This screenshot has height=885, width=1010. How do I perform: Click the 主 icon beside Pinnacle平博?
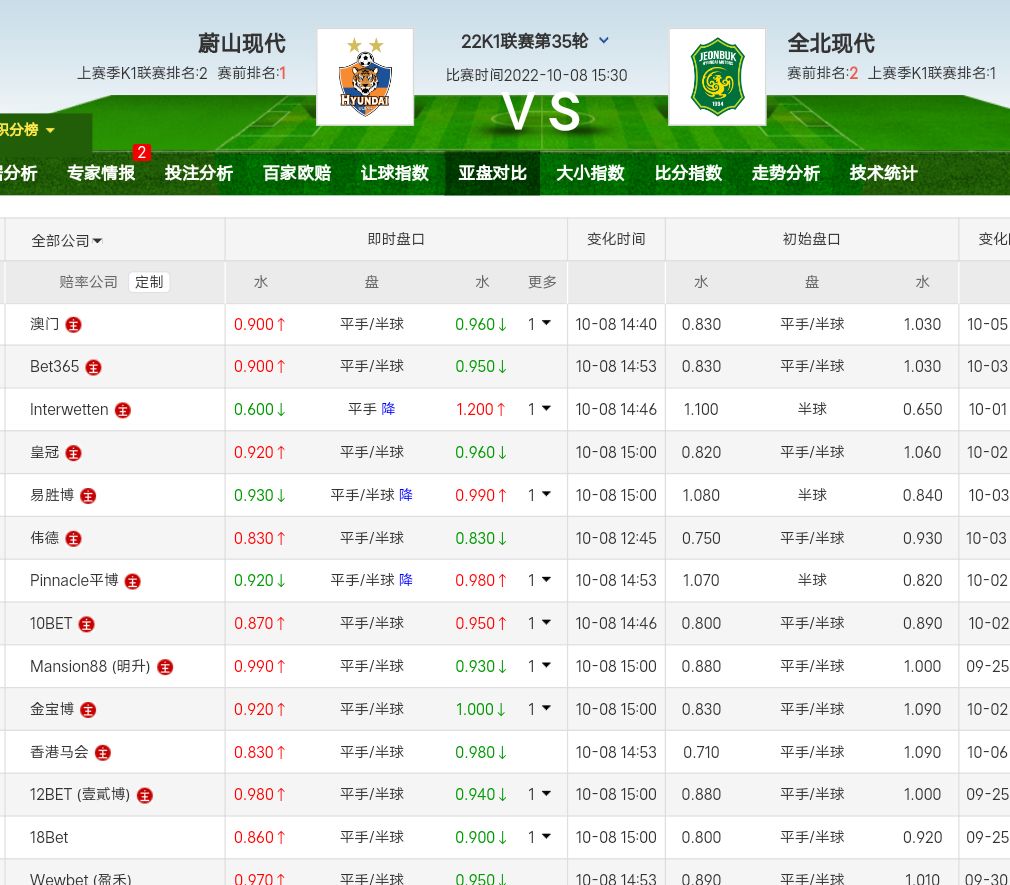(132, 581)
